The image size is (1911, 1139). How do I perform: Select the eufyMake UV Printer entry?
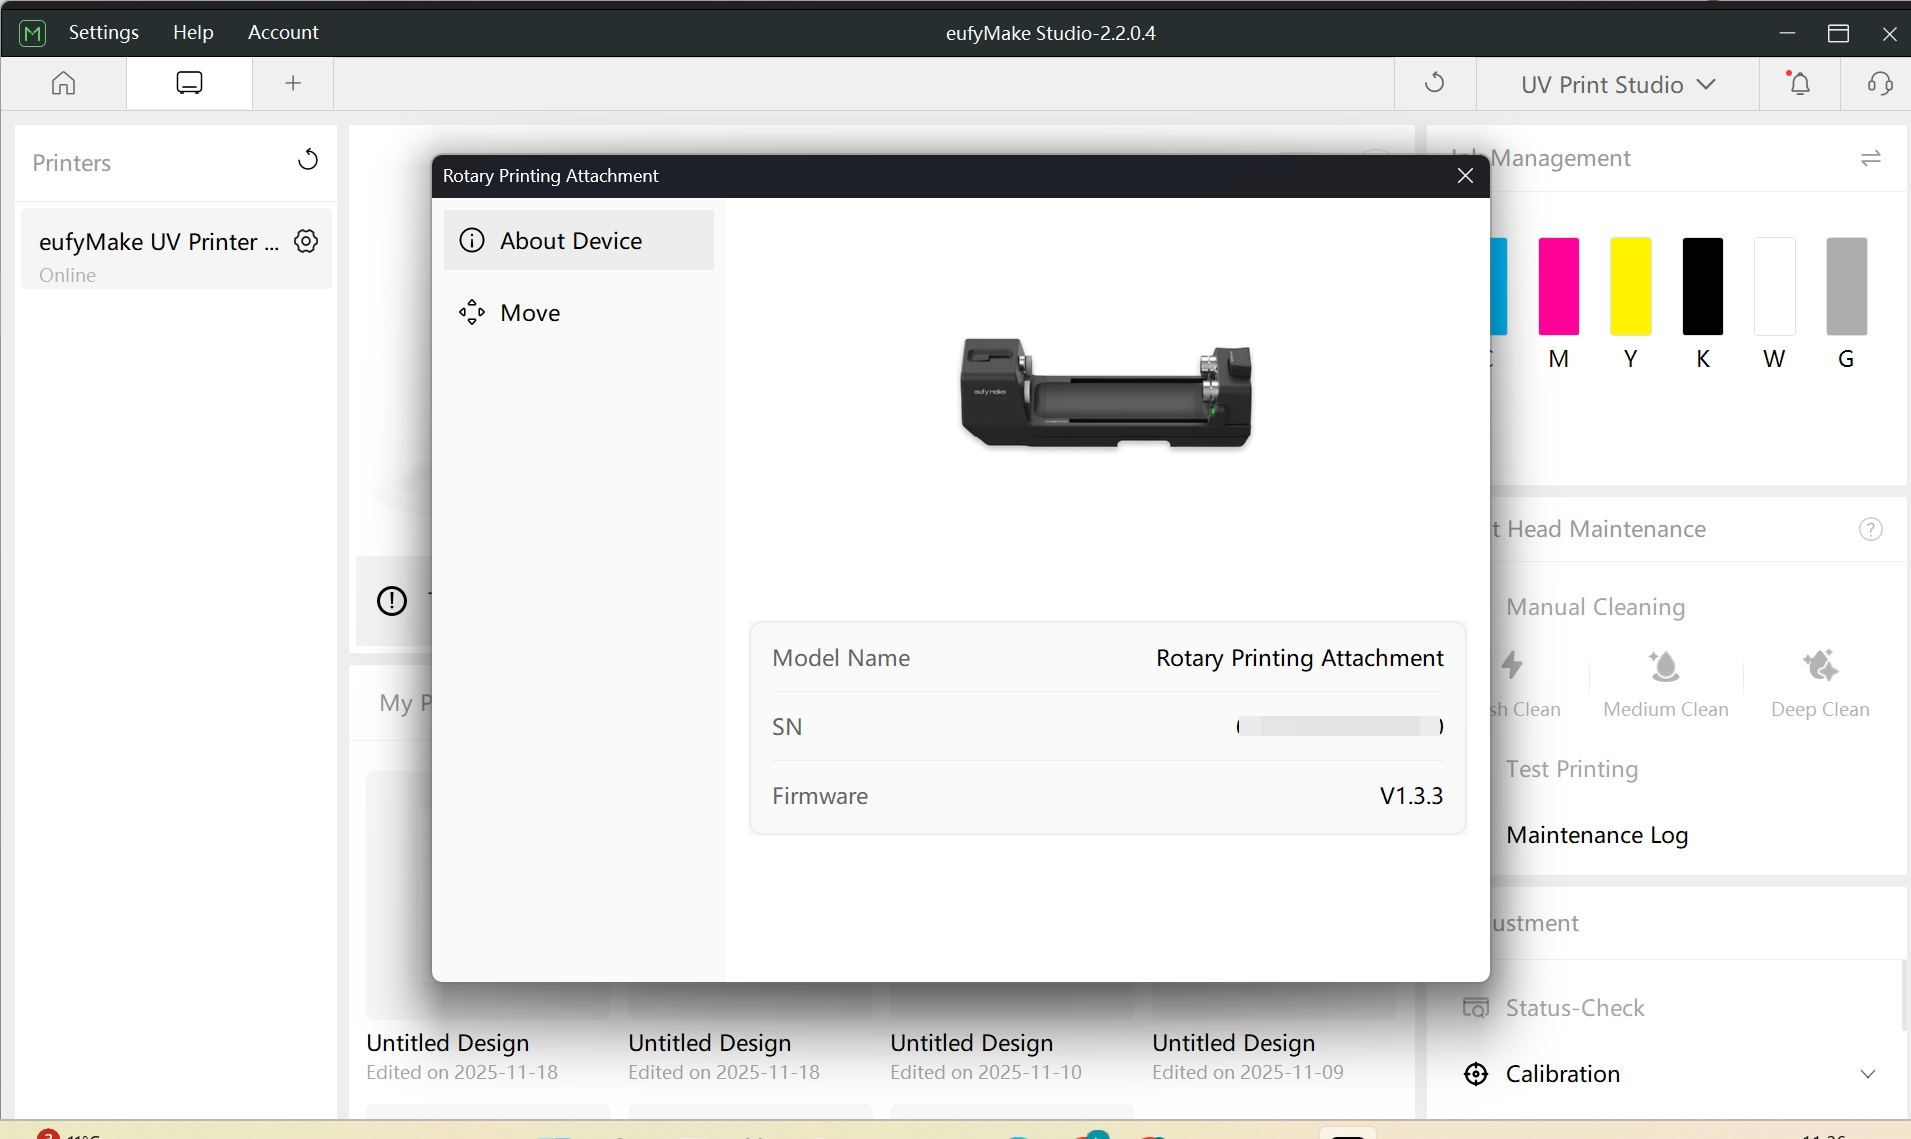176,249
